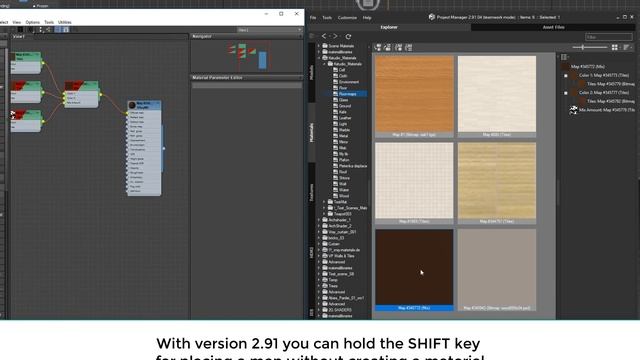Open the Models vertical sidebar tab
The image size is (640, 360).
(x=311, y=72)
